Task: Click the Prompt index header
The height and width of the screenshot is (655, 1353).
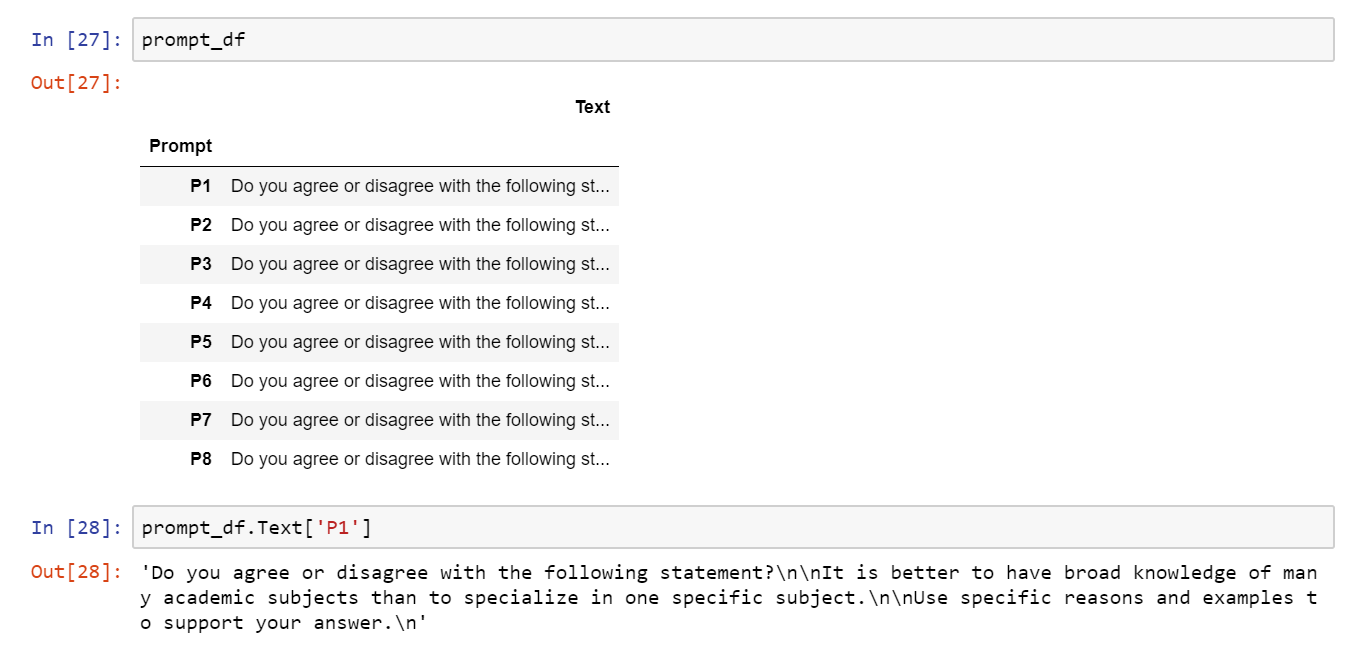Action: click(181, 146)
